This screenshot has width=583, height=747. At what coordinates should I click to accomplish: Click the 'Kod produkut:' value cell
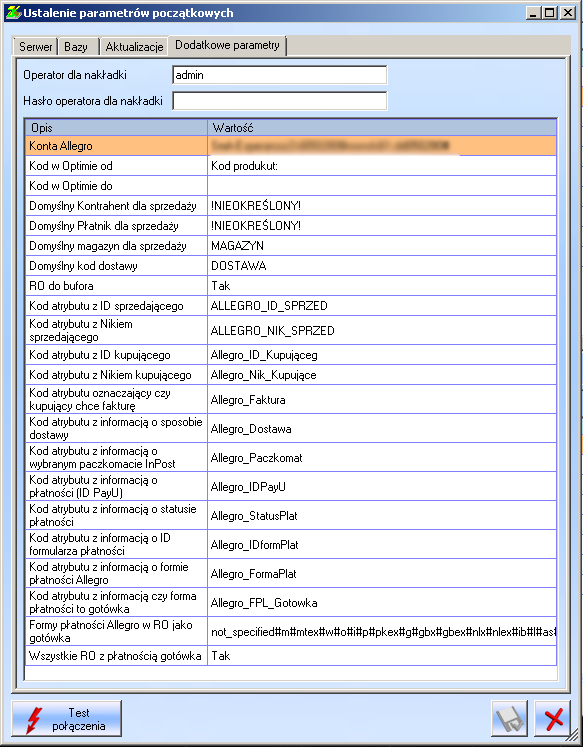tap(382, 166)
